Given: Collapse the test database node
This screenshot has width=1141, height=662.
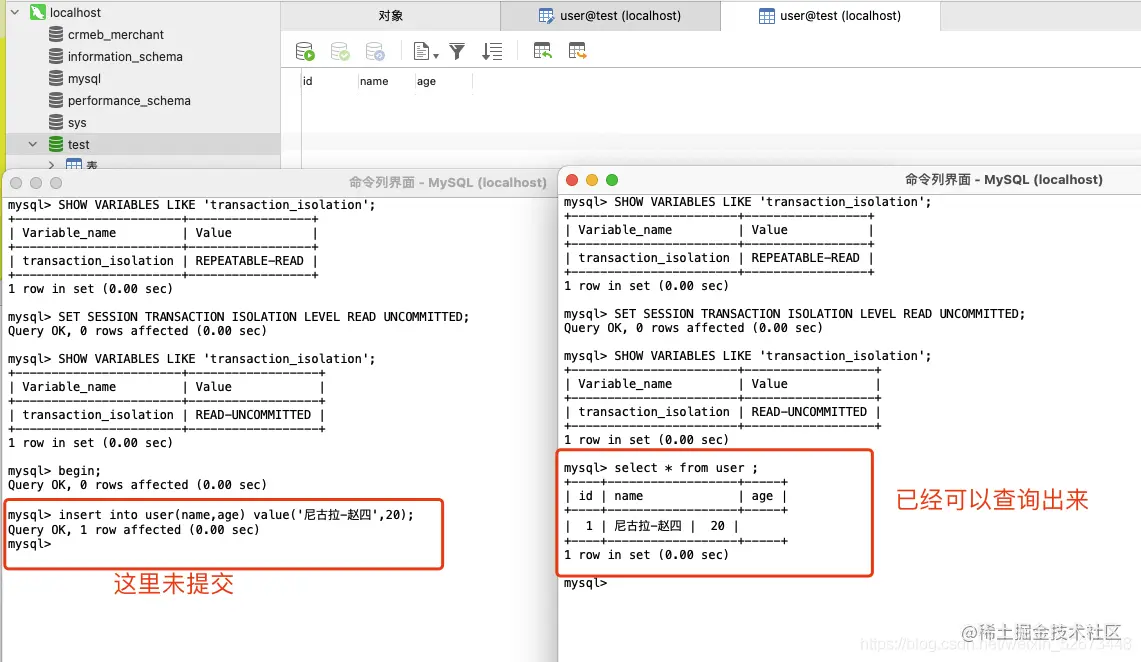Looking at the screenshot, I should click(x=33, y=144).
